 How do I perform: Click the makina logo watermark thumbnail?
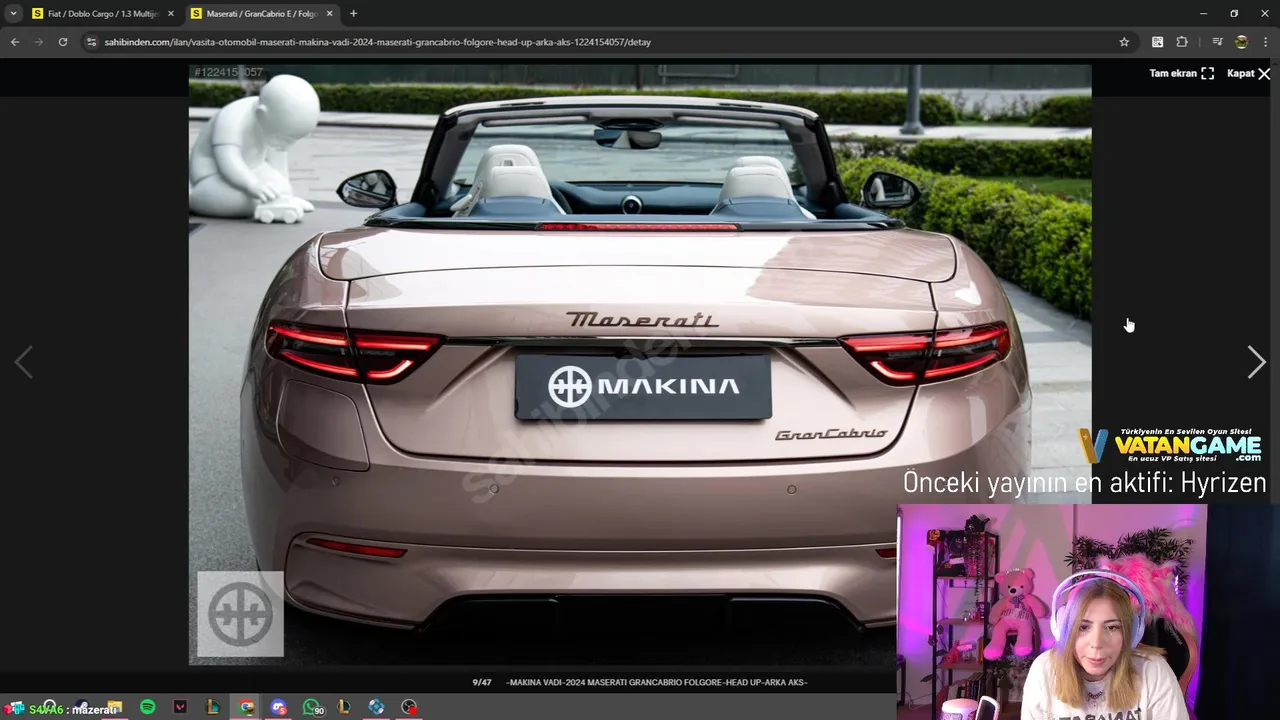(x=240, y=613)
